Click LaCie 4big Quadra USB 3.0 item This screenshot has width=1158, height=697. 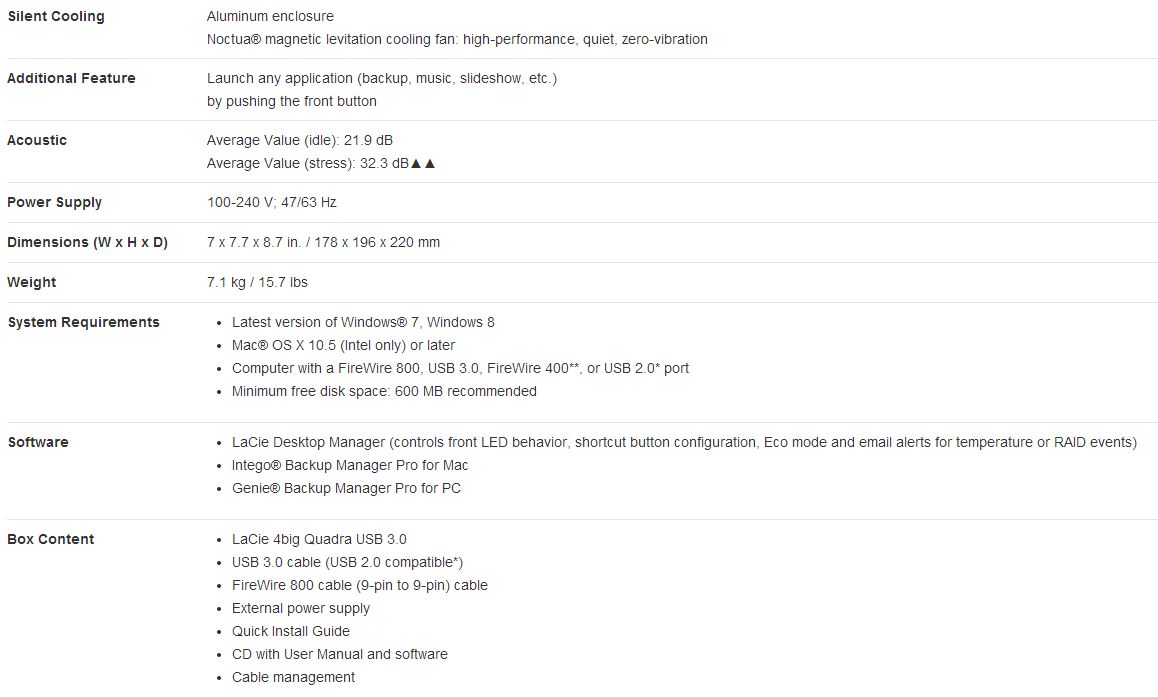click(x=319, y=539)
